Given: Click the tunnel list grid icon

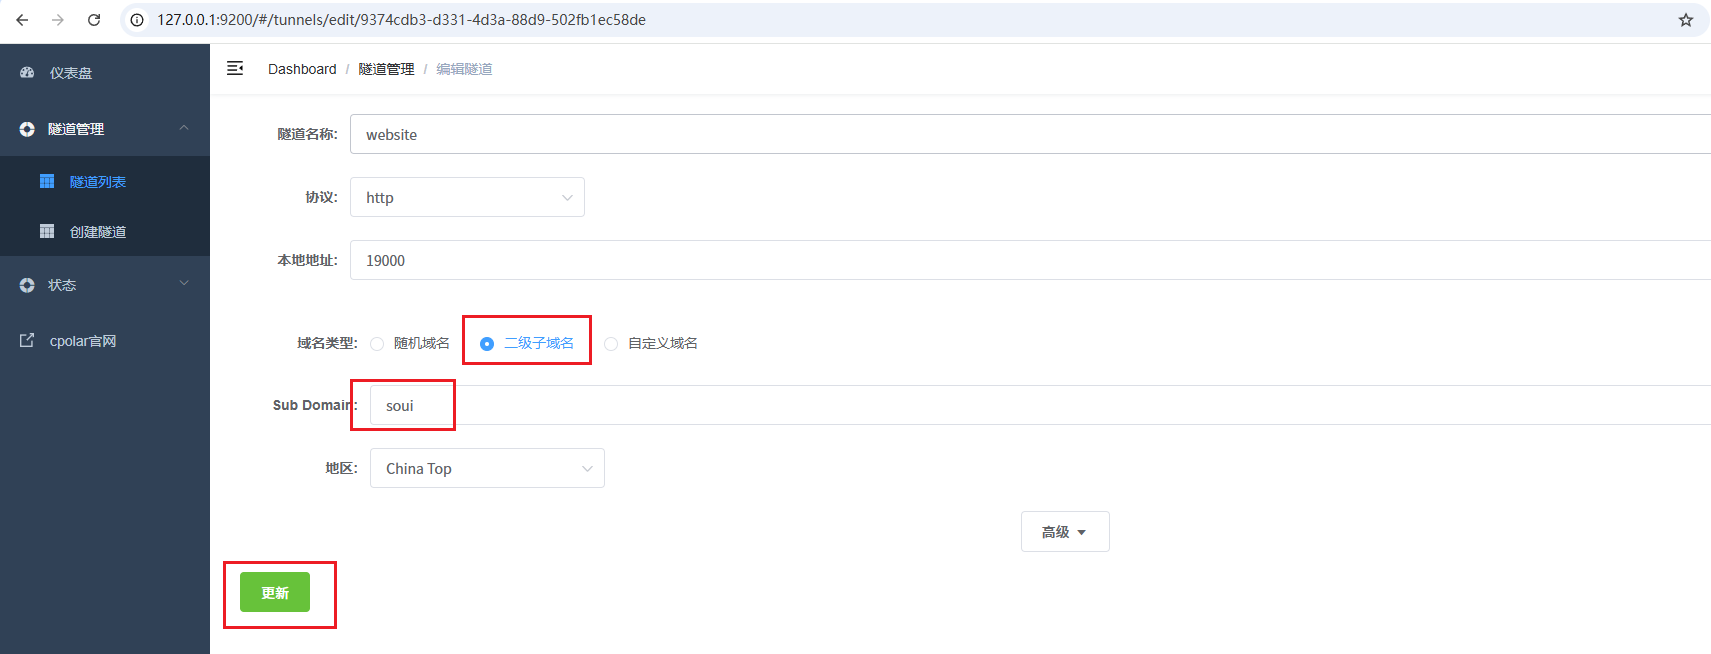Looking at the screenshot, I should coord(47,181).
